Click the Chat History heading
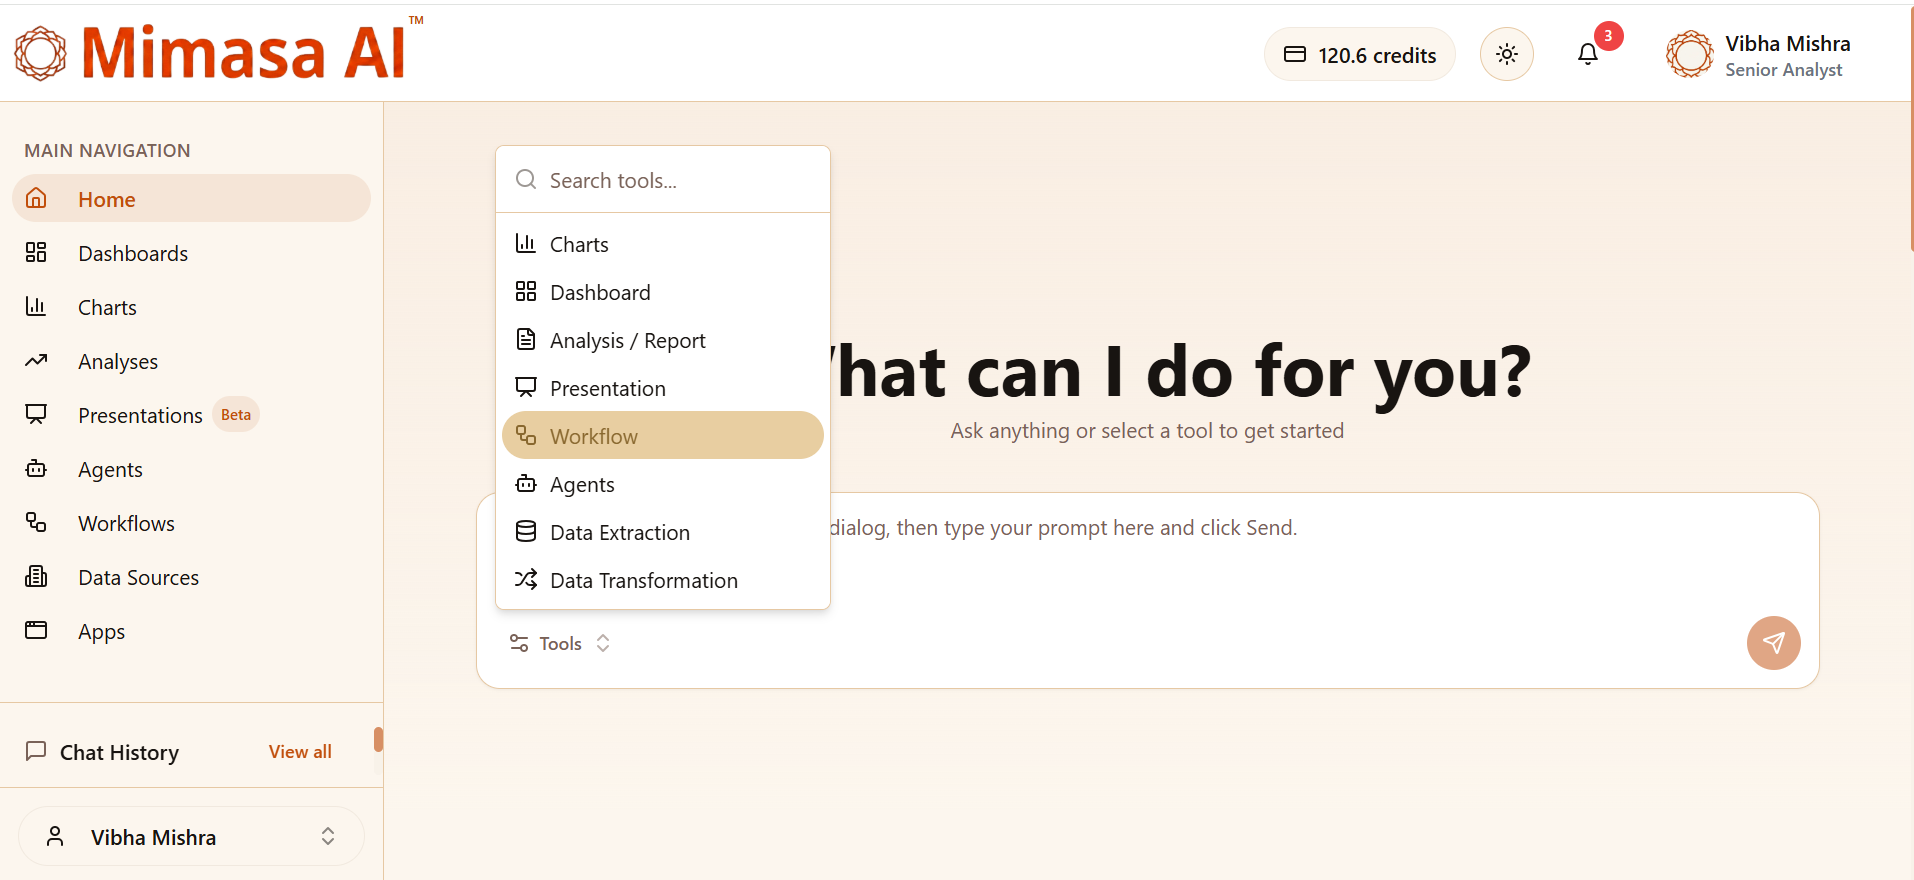The image size is (1914, 880). coord(119,752)
